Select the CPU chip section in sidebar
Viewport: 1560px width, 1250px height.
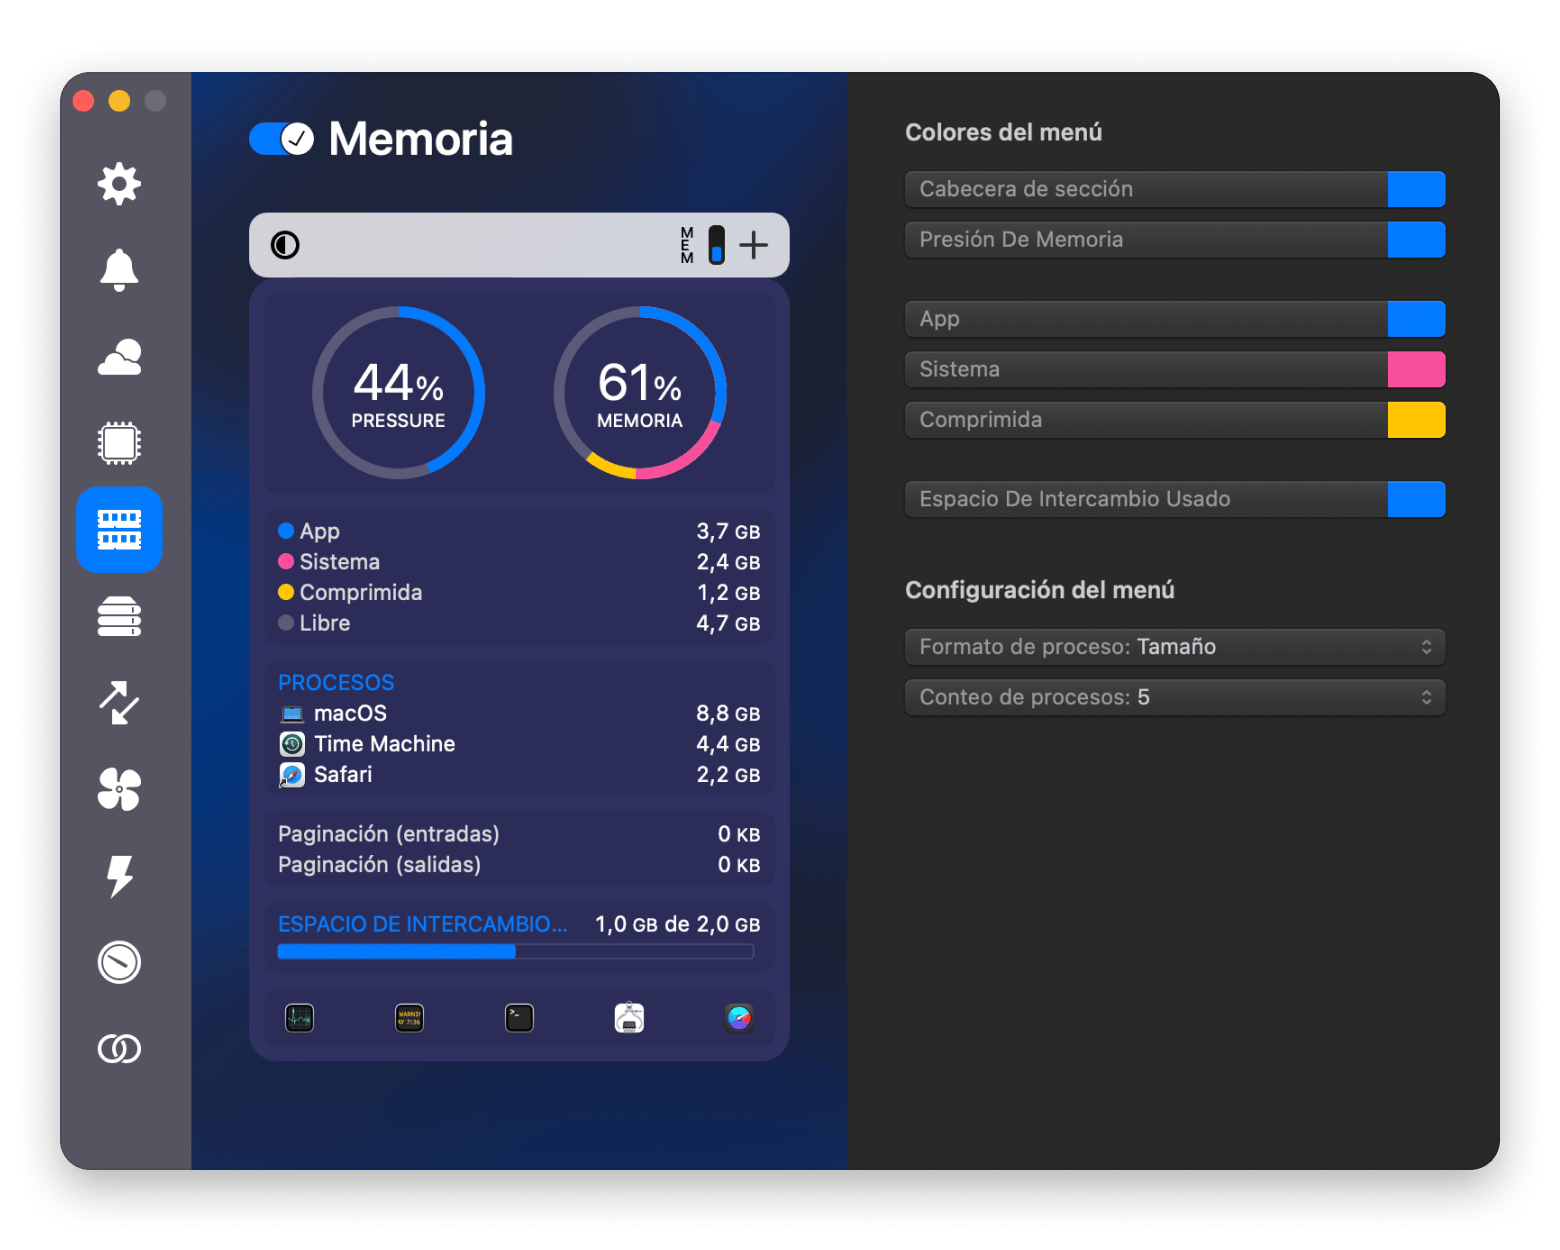pos(119,443)
